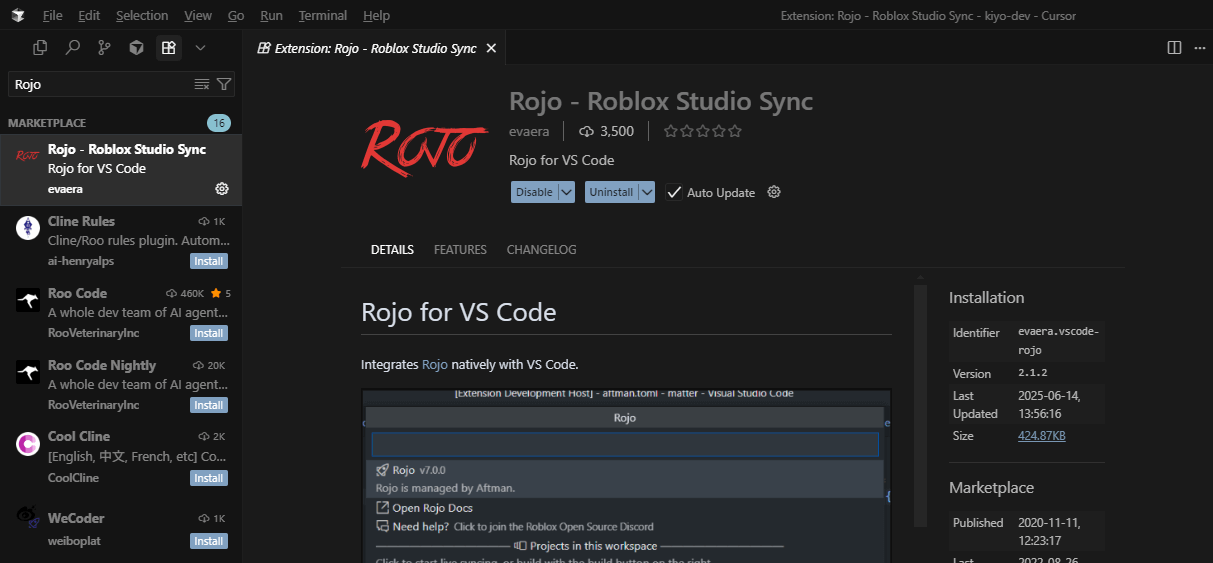Expand the Uninstall button dropdown arrow
Image resolution: width=1213 pixels, height=563 pixels.
[x=647, y=192]
